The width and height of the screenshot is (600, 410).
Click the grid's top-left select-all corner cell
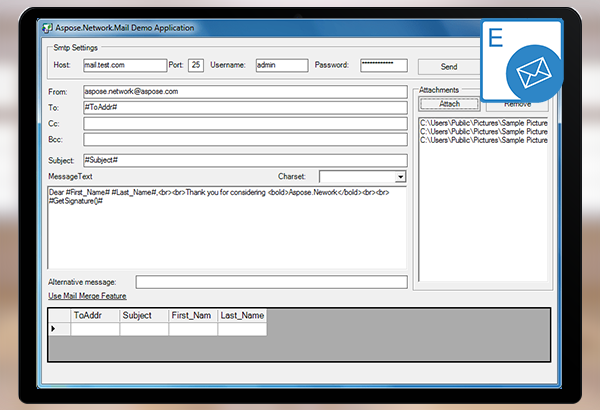point(60,315)
